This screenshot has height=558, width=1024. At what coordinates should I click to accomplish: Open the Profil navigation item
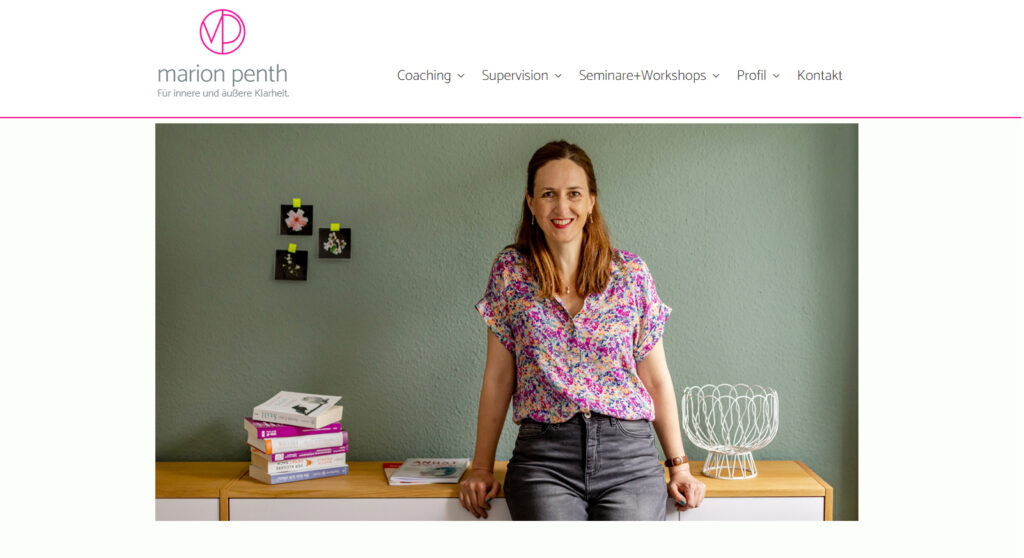[751, 76]
